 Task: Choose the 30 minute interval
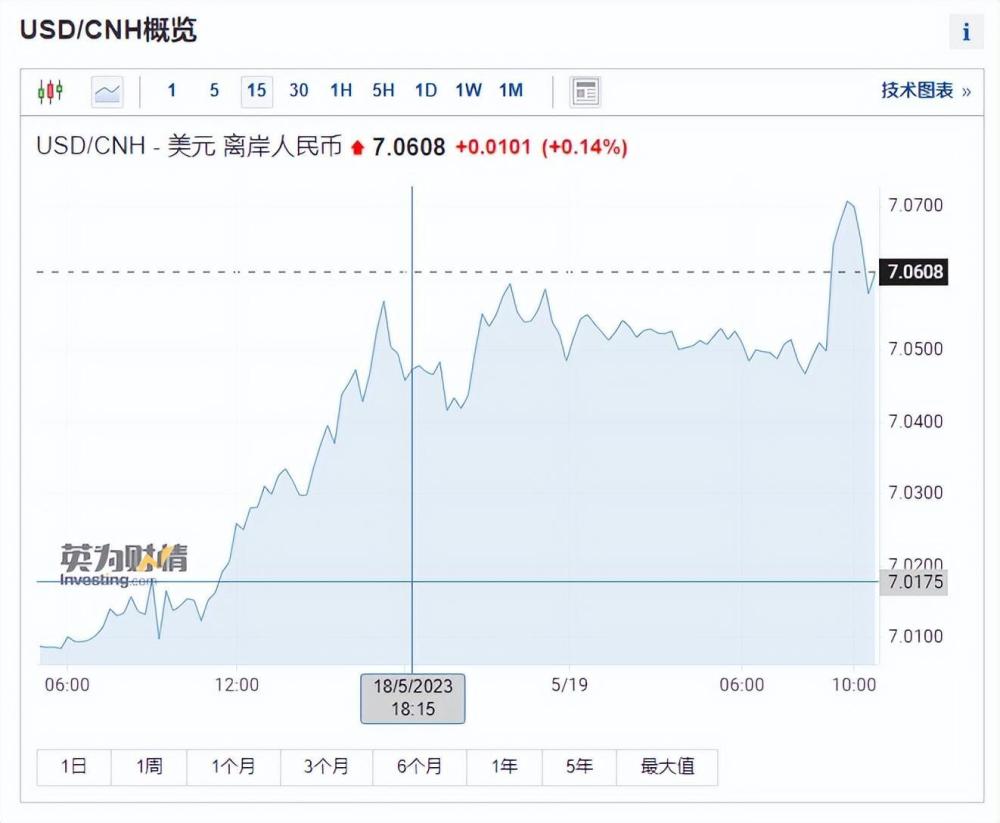click(x=299, y=91)
